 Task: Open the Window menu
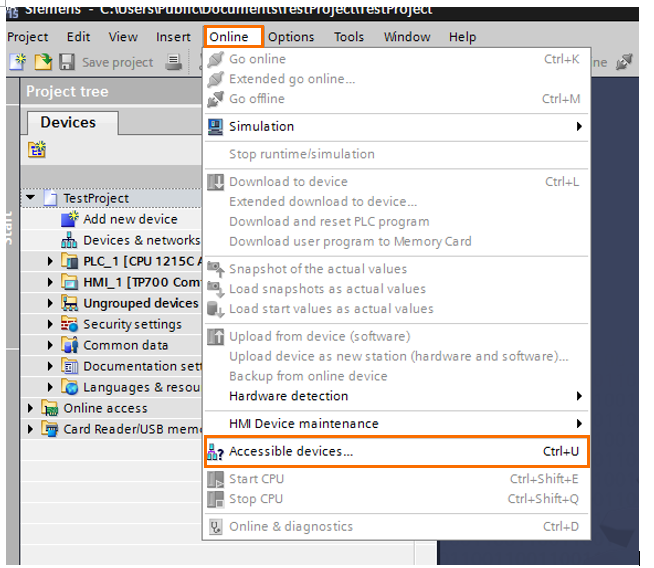coord(407,37)
